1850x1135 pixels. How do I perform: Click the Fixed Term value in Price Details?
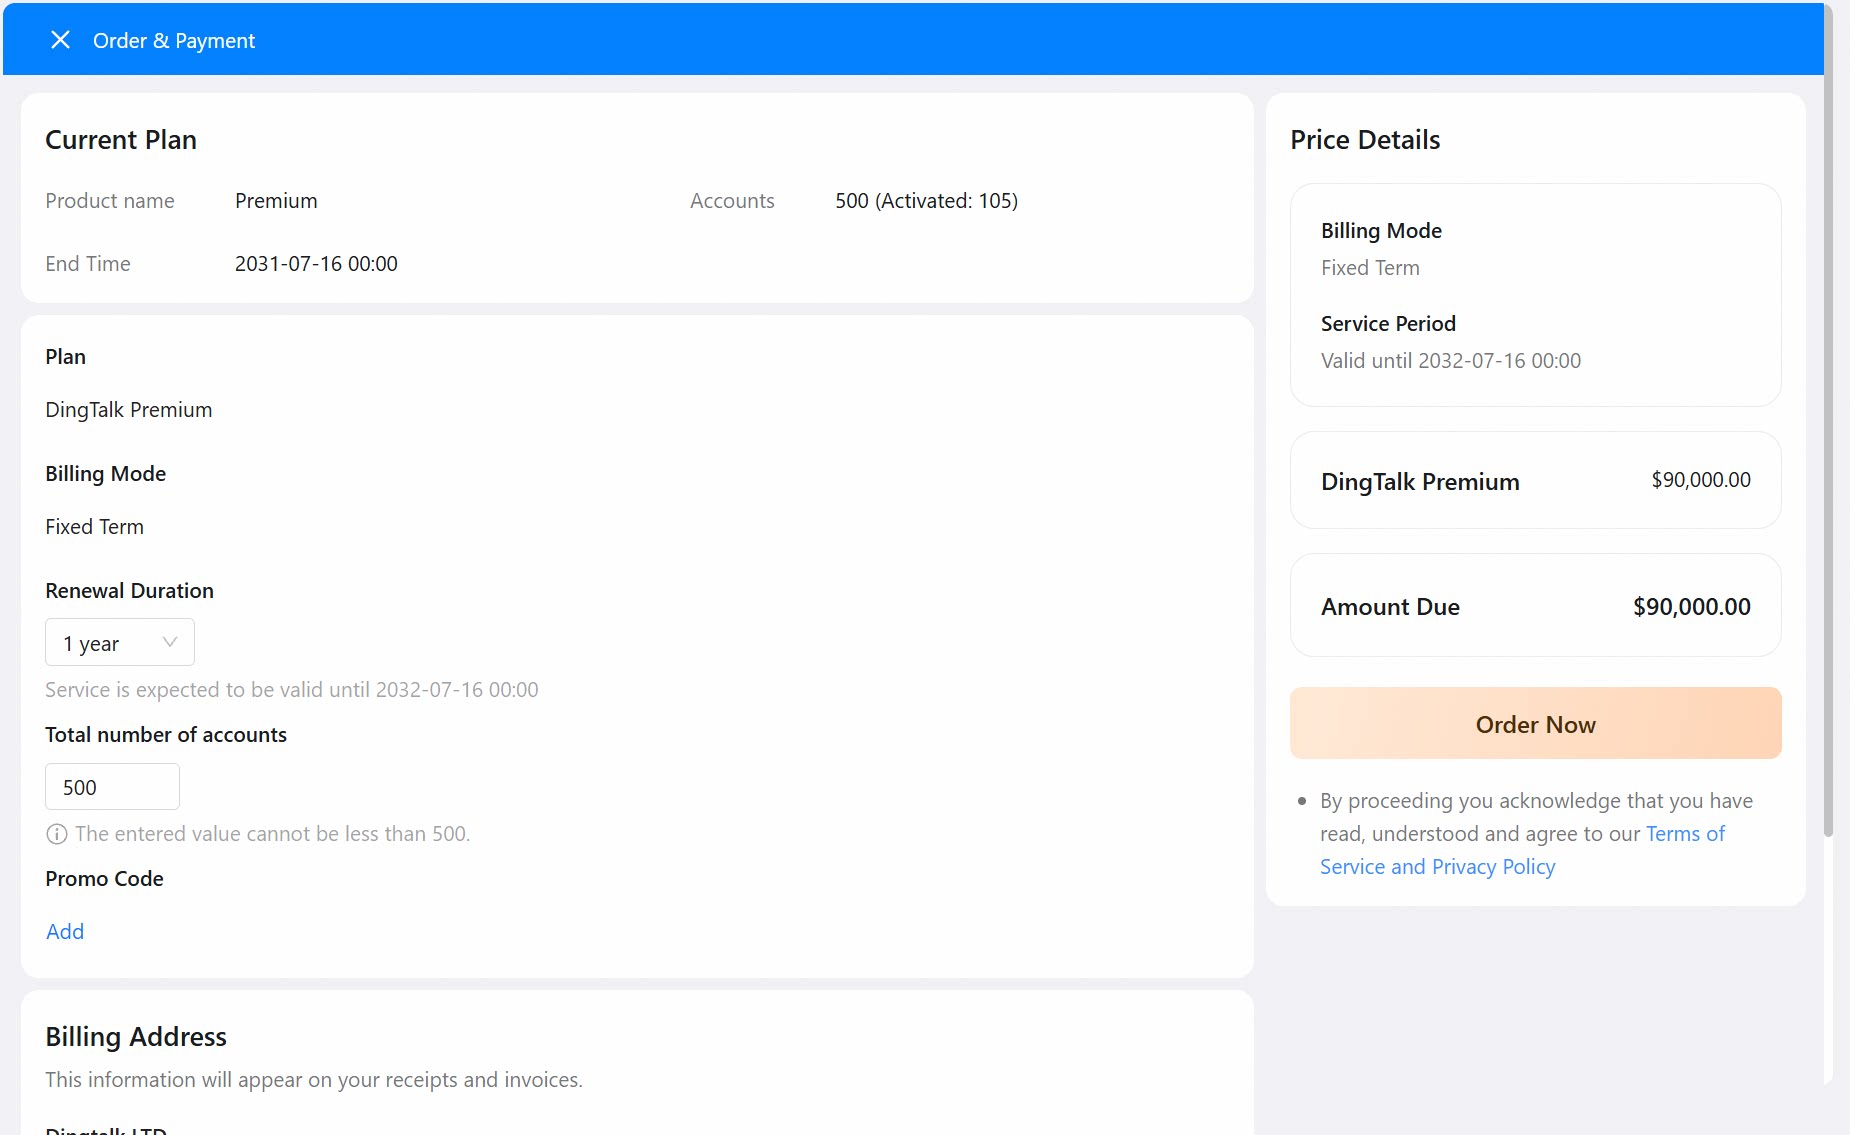[1370, 268]
